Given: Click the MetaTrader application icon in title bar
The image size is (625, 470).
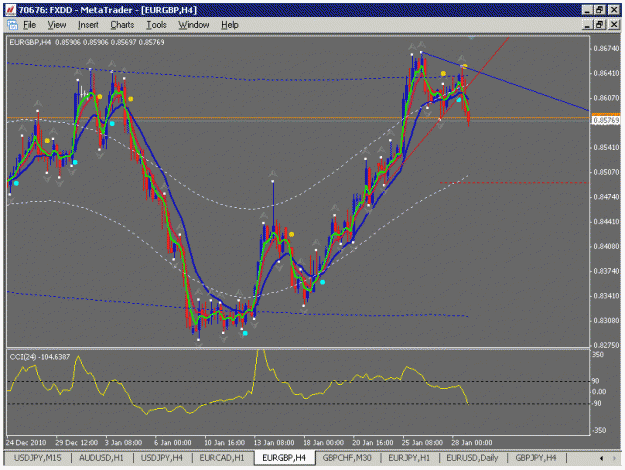Looking at the screenshot, I should pos(10,10).
